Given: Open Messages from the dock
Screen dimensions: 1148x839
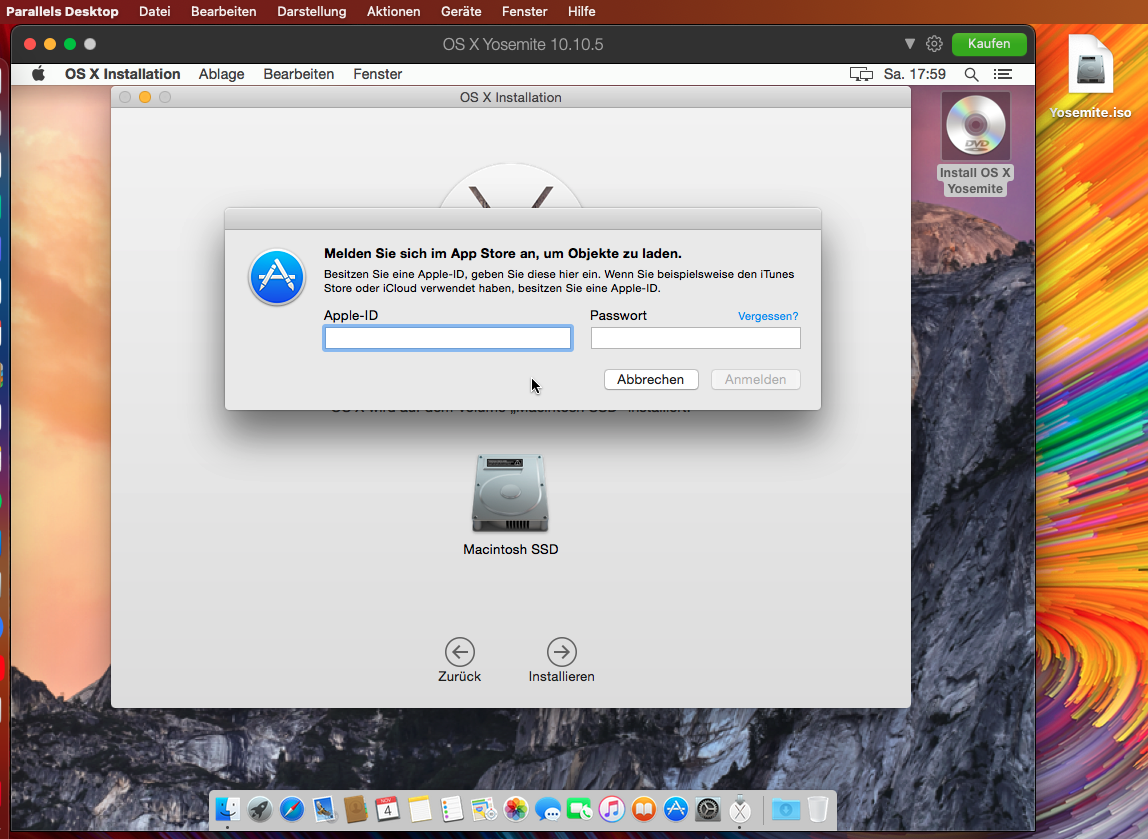Looking at the screenshot, I should [x=548, y=809].
